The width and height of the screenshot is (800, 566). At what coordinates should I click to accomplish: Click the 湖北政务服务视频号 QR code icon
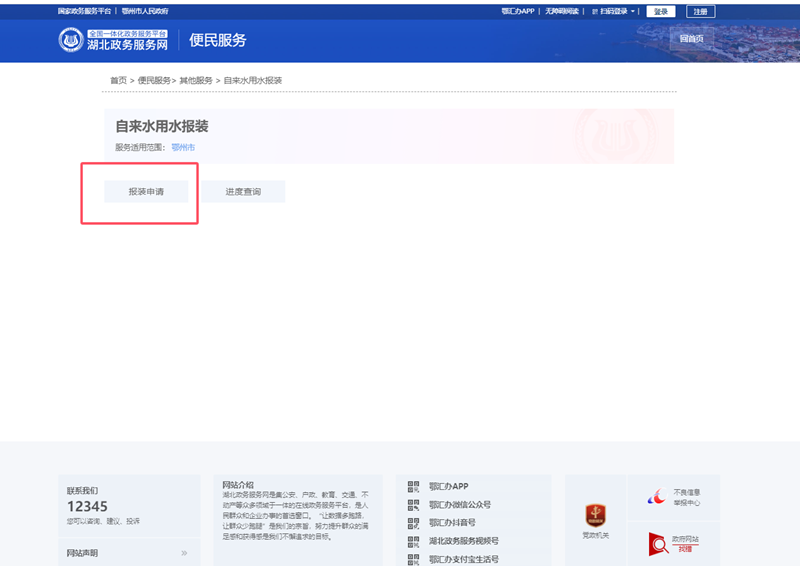413,541
